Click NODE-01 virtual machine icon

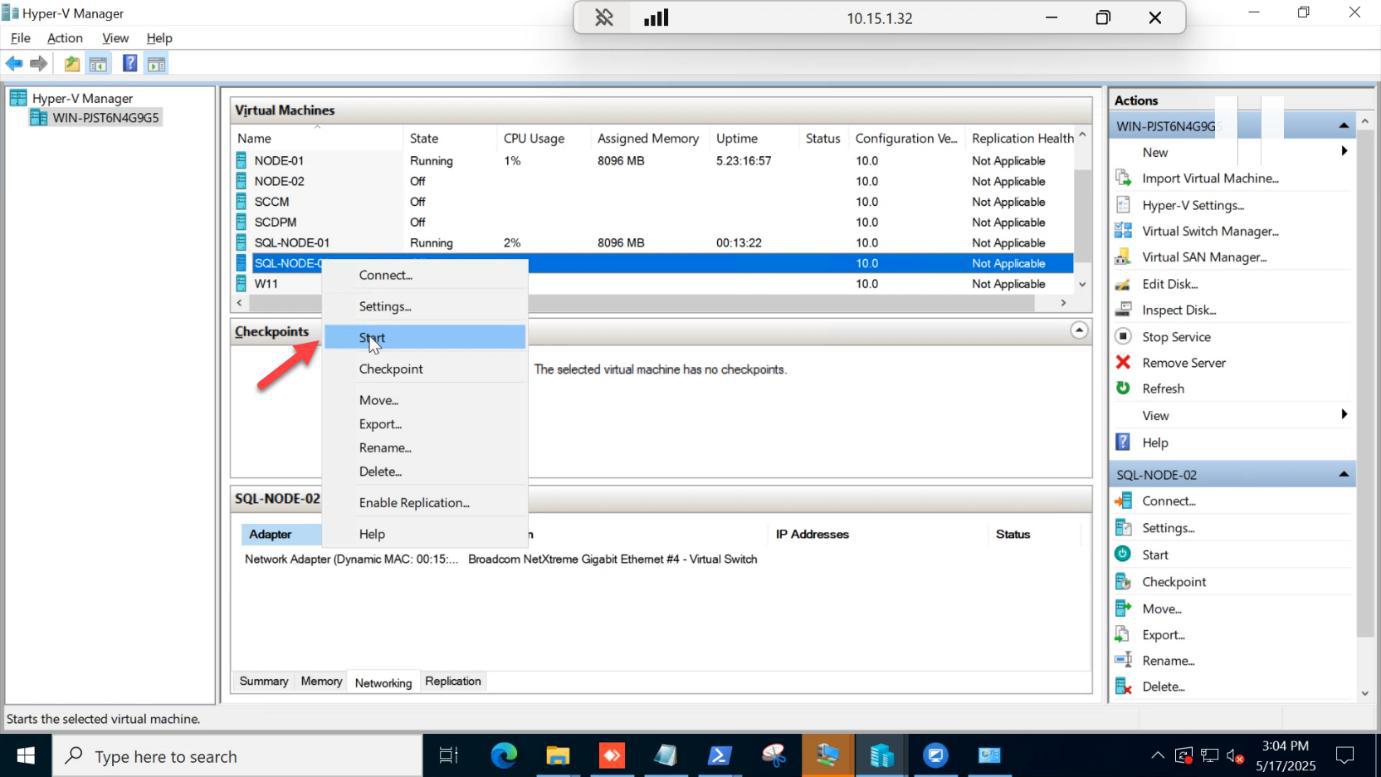(241, 160)
